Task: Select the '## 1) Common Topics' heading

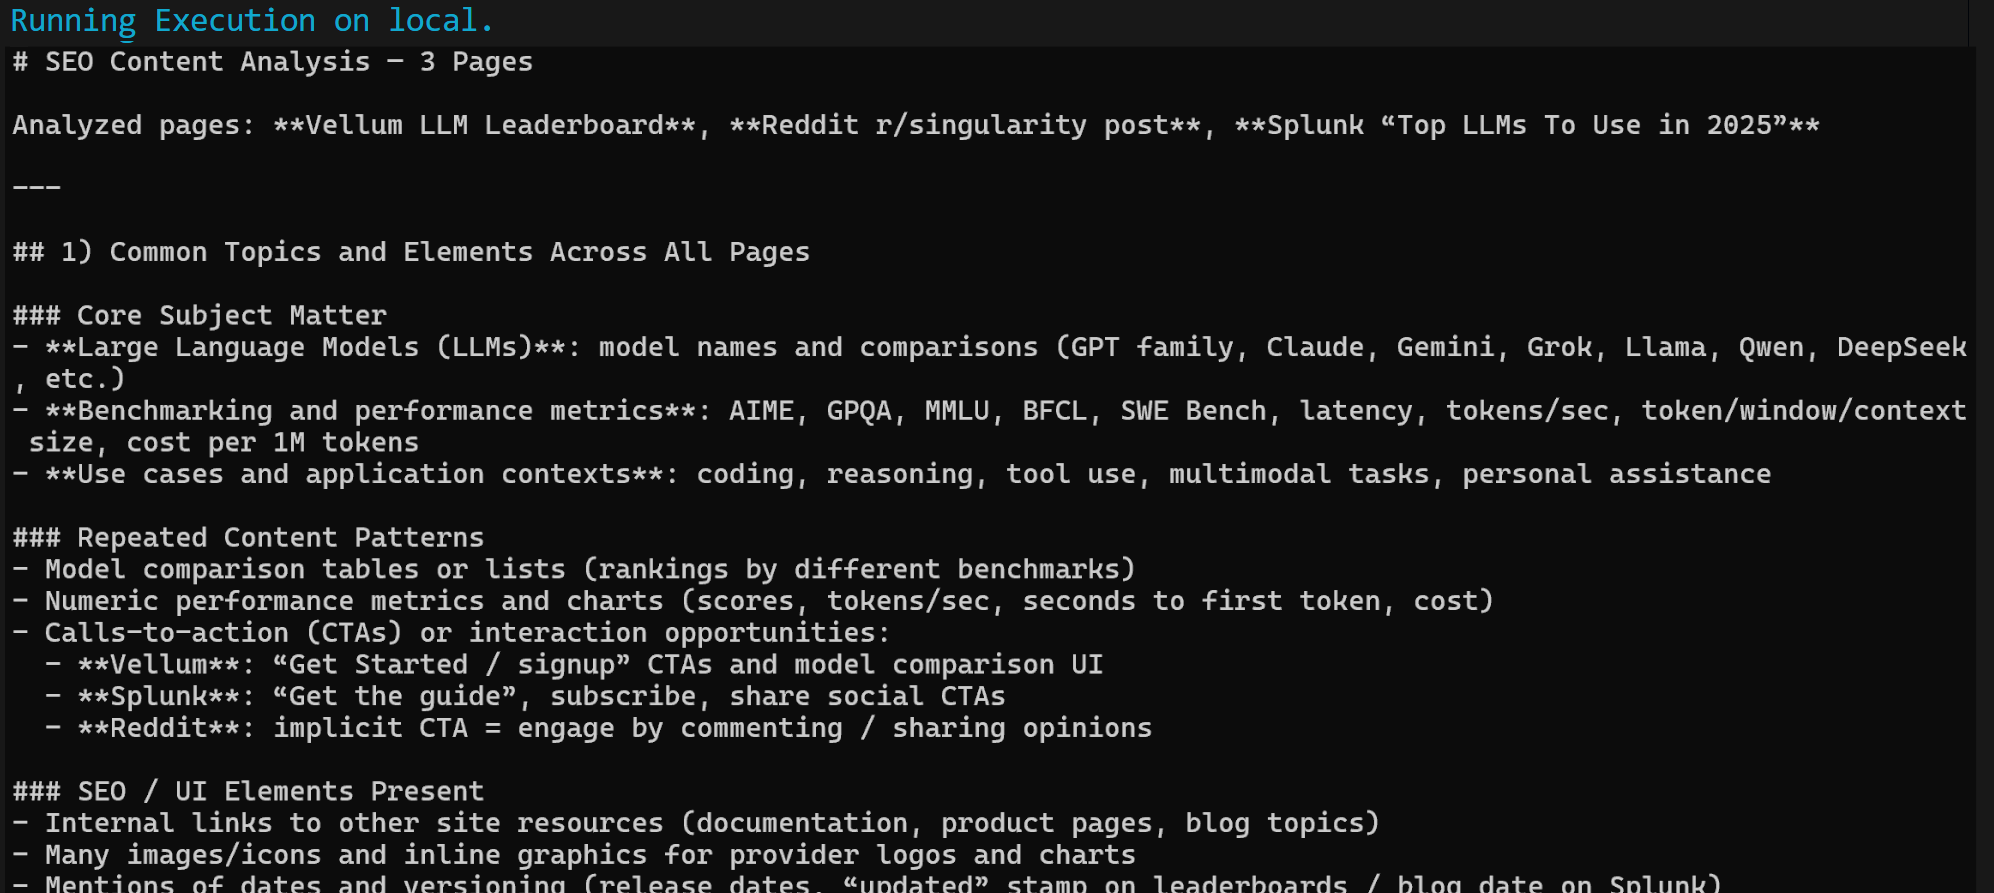Action: point(411,252)
